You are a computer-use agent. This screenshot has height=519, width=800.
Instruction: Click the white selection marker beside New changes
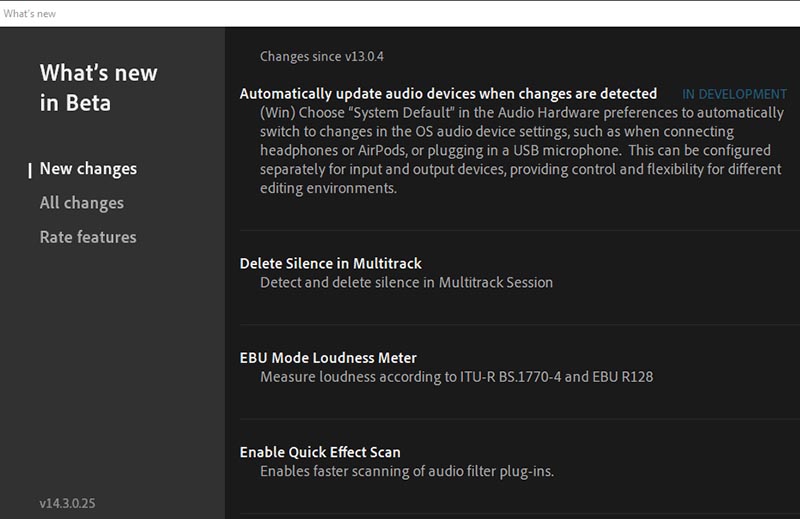(31, 169)
